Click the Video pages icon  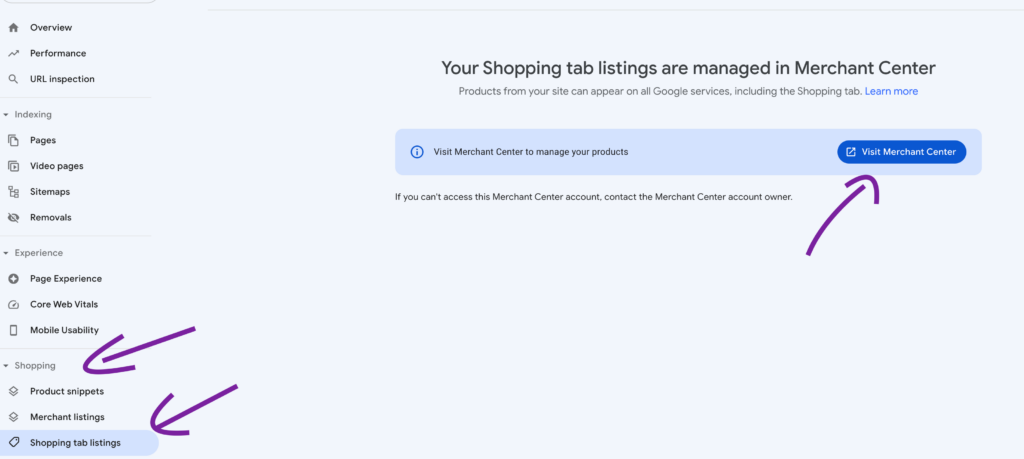click(x=13, y=166)
